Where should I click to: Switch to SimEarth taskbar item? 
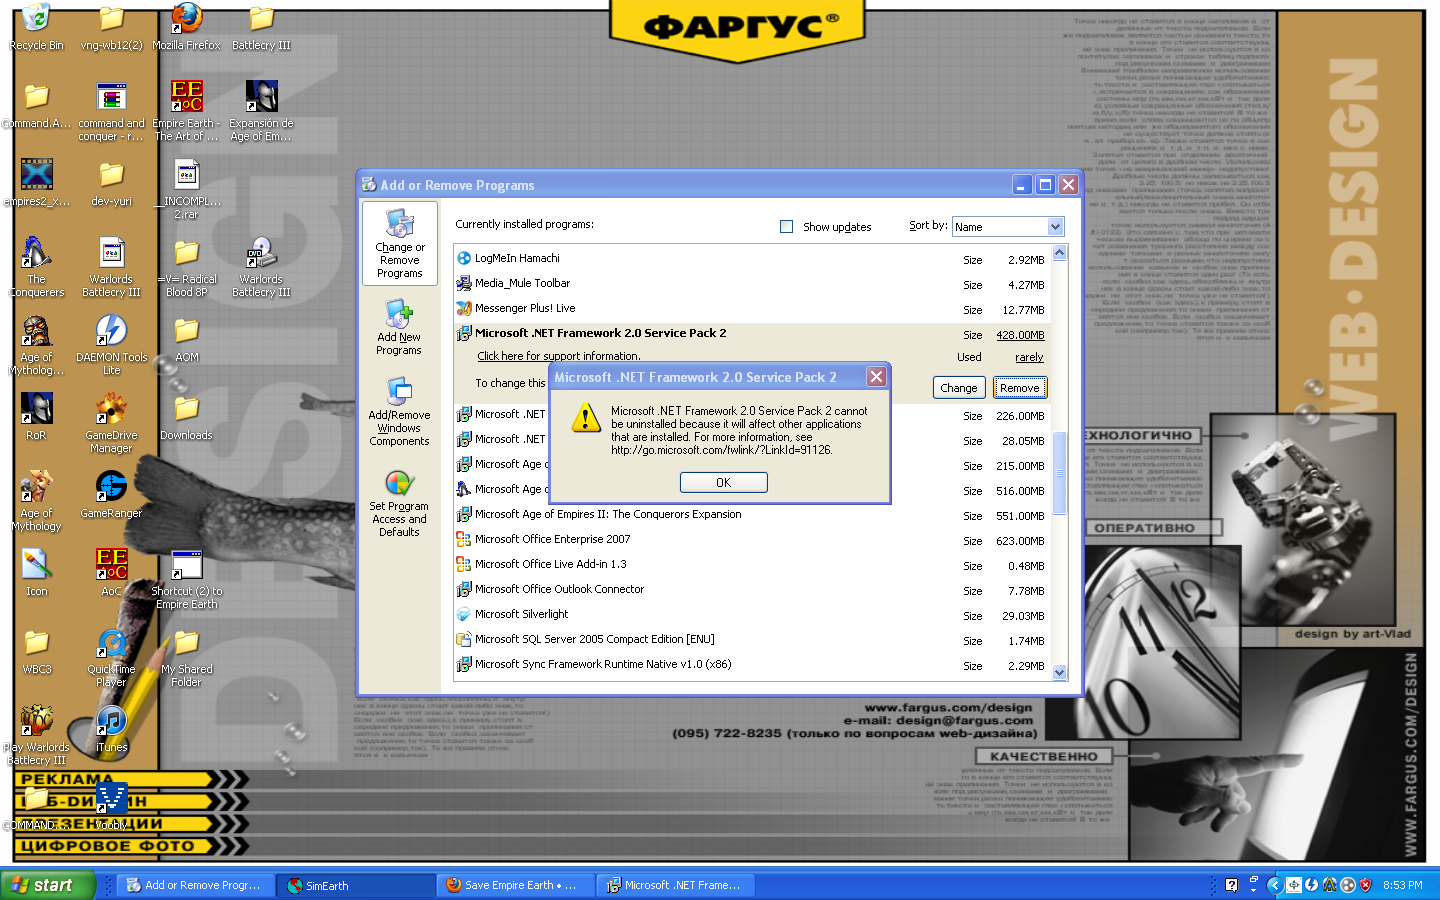355,885
